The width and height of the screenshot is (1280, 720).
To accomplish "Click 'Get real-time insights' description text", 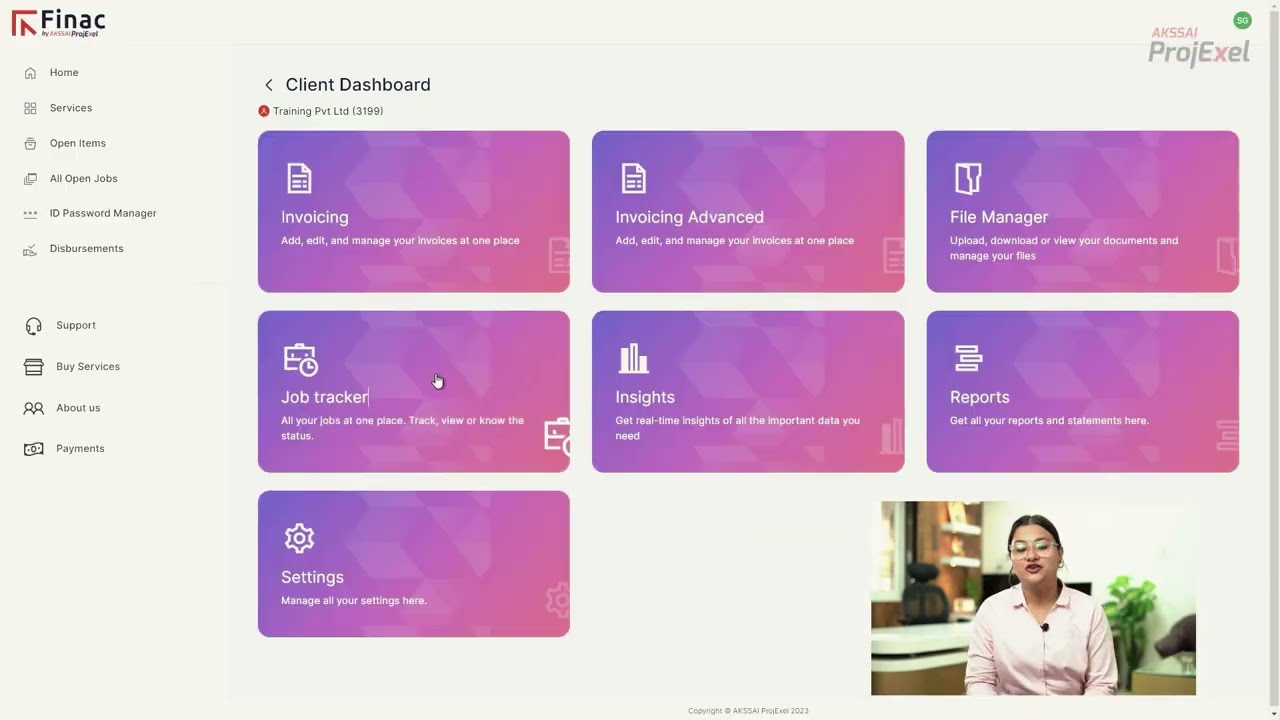I will click(x=737, y=428).
